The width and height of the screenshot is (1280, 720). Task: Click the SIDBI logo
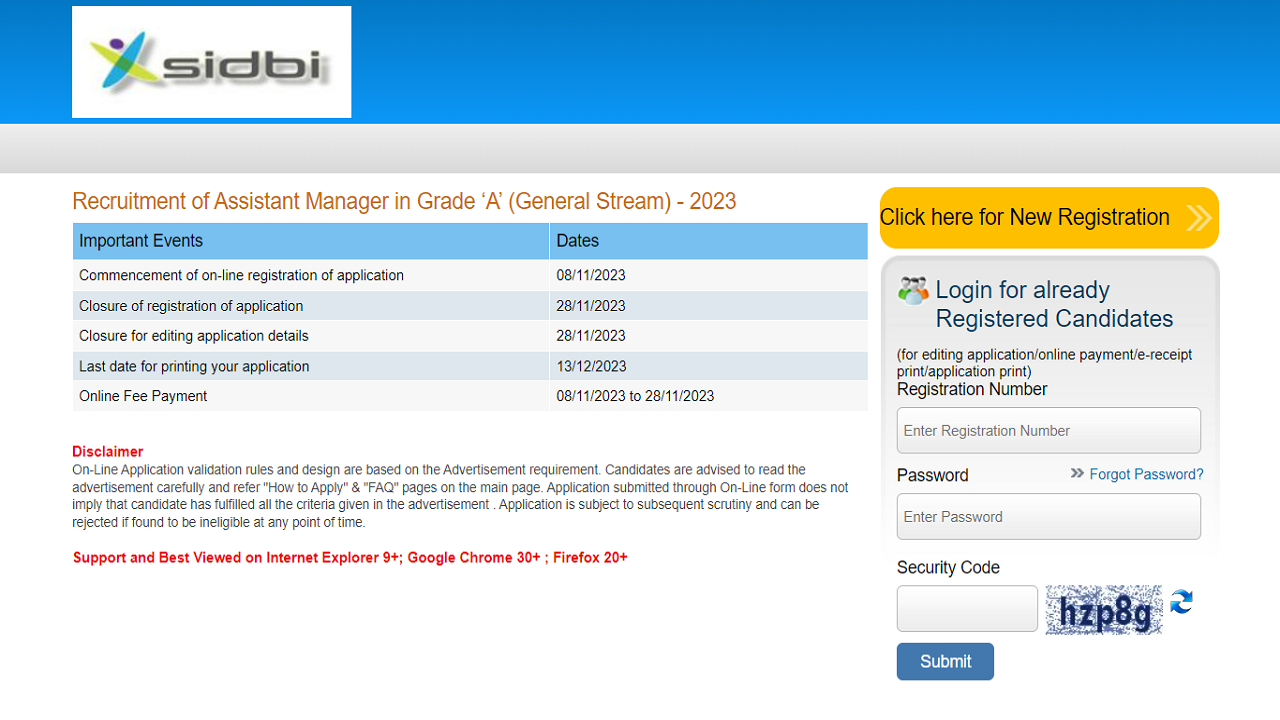[x=211, y=61]
